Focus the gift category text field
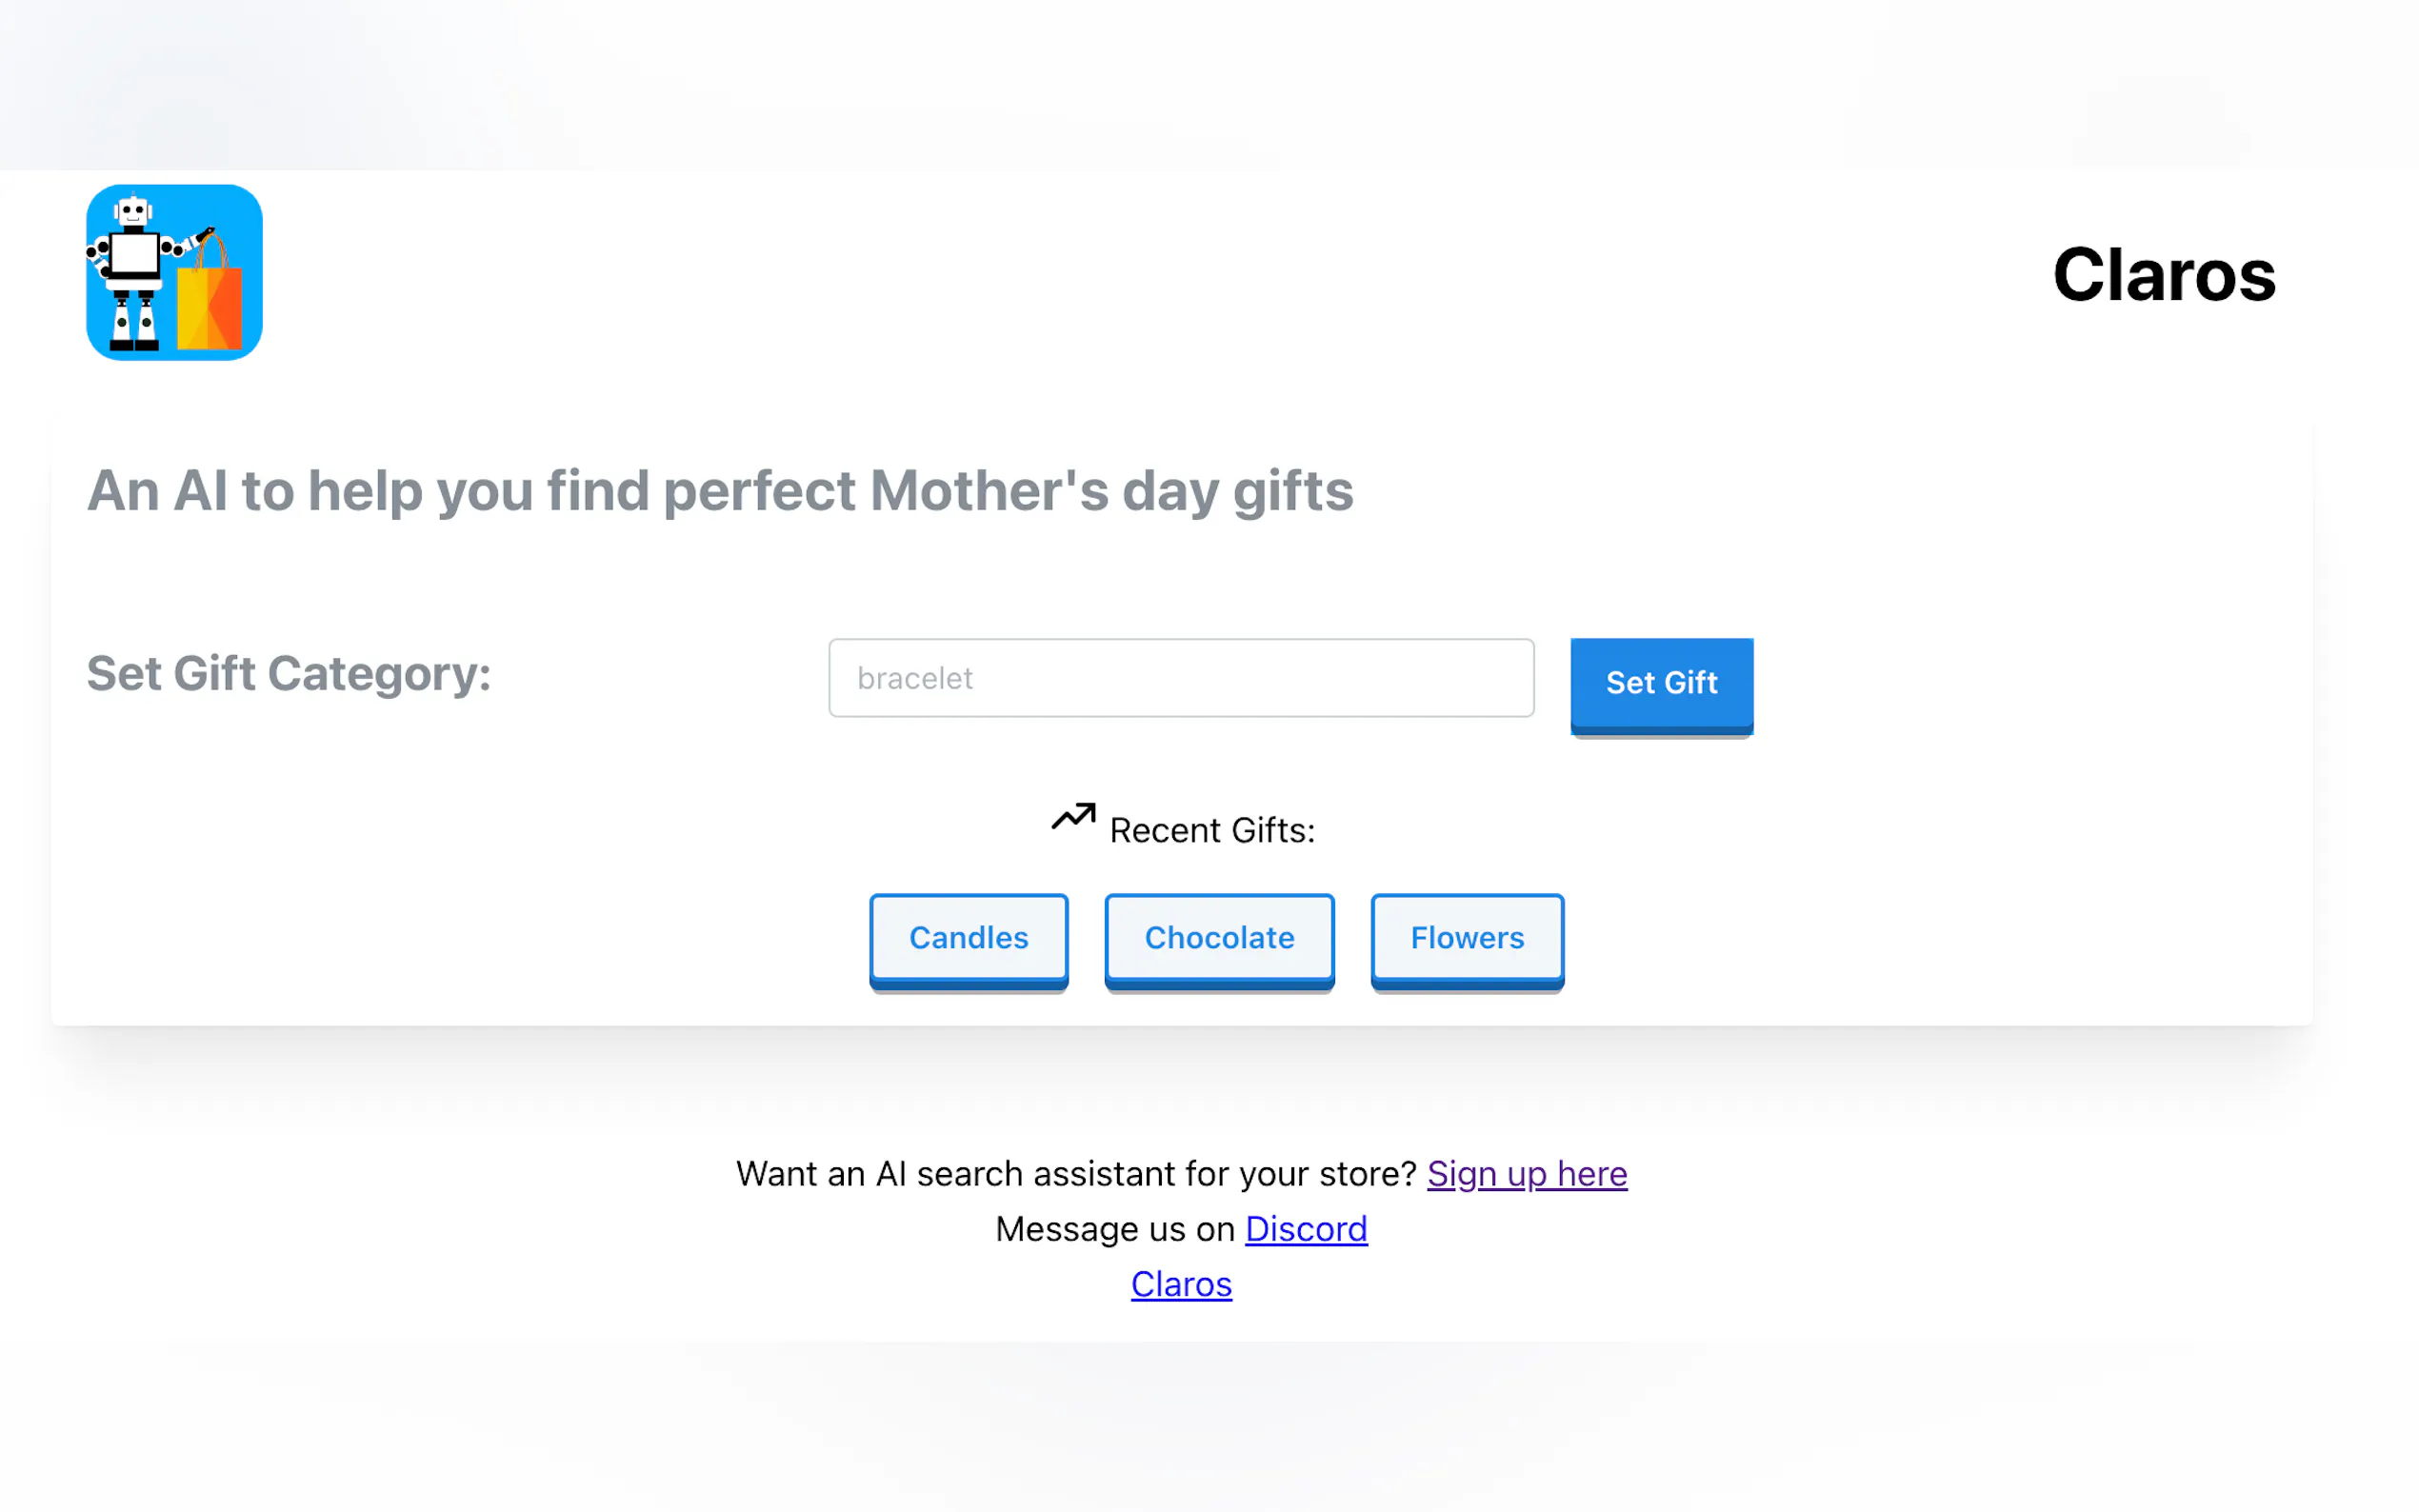This screenshot has width=2419, height=1512. coord(1180,678)
